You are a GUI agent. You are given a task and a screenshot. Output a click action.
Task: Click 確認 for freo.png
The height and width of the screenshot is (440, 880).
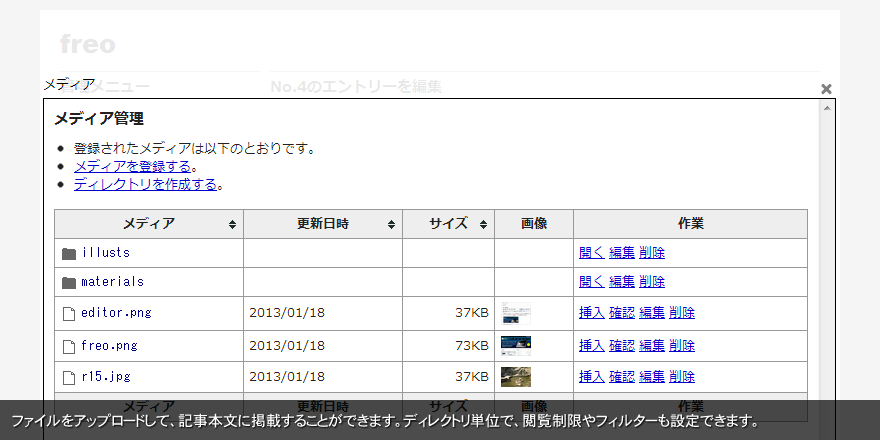622,346
